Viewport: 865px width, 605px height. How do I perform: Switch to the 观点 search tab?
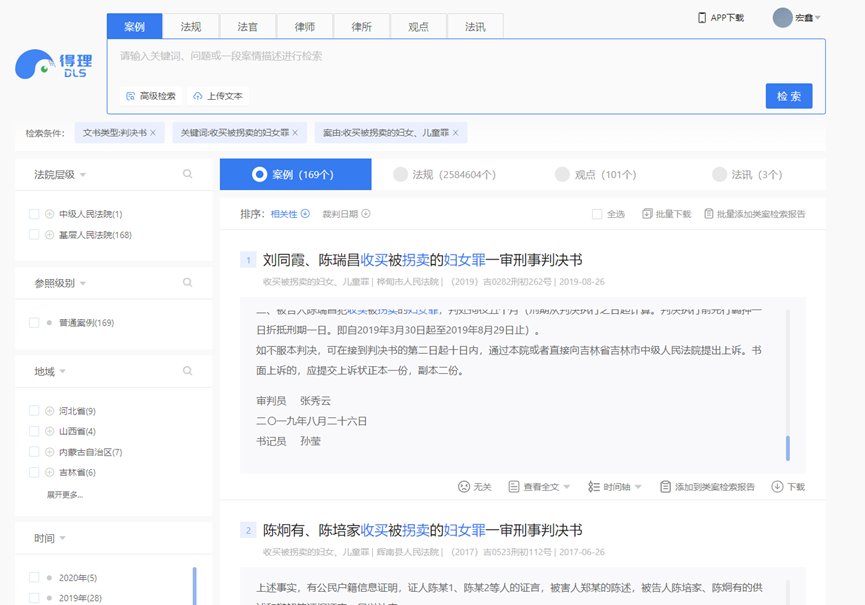pyautogui.click(x=418, y=26)
